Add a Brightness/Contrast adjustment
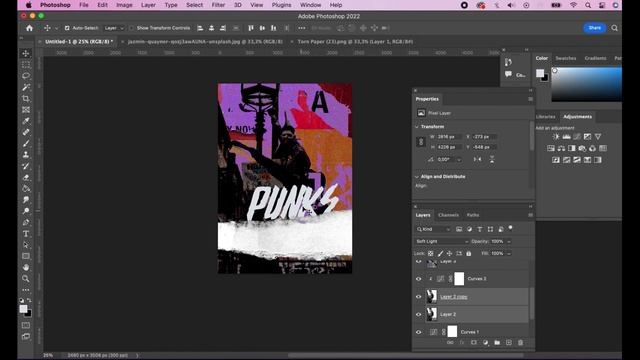Screen dimensions: 640x360 pos(556,137)
